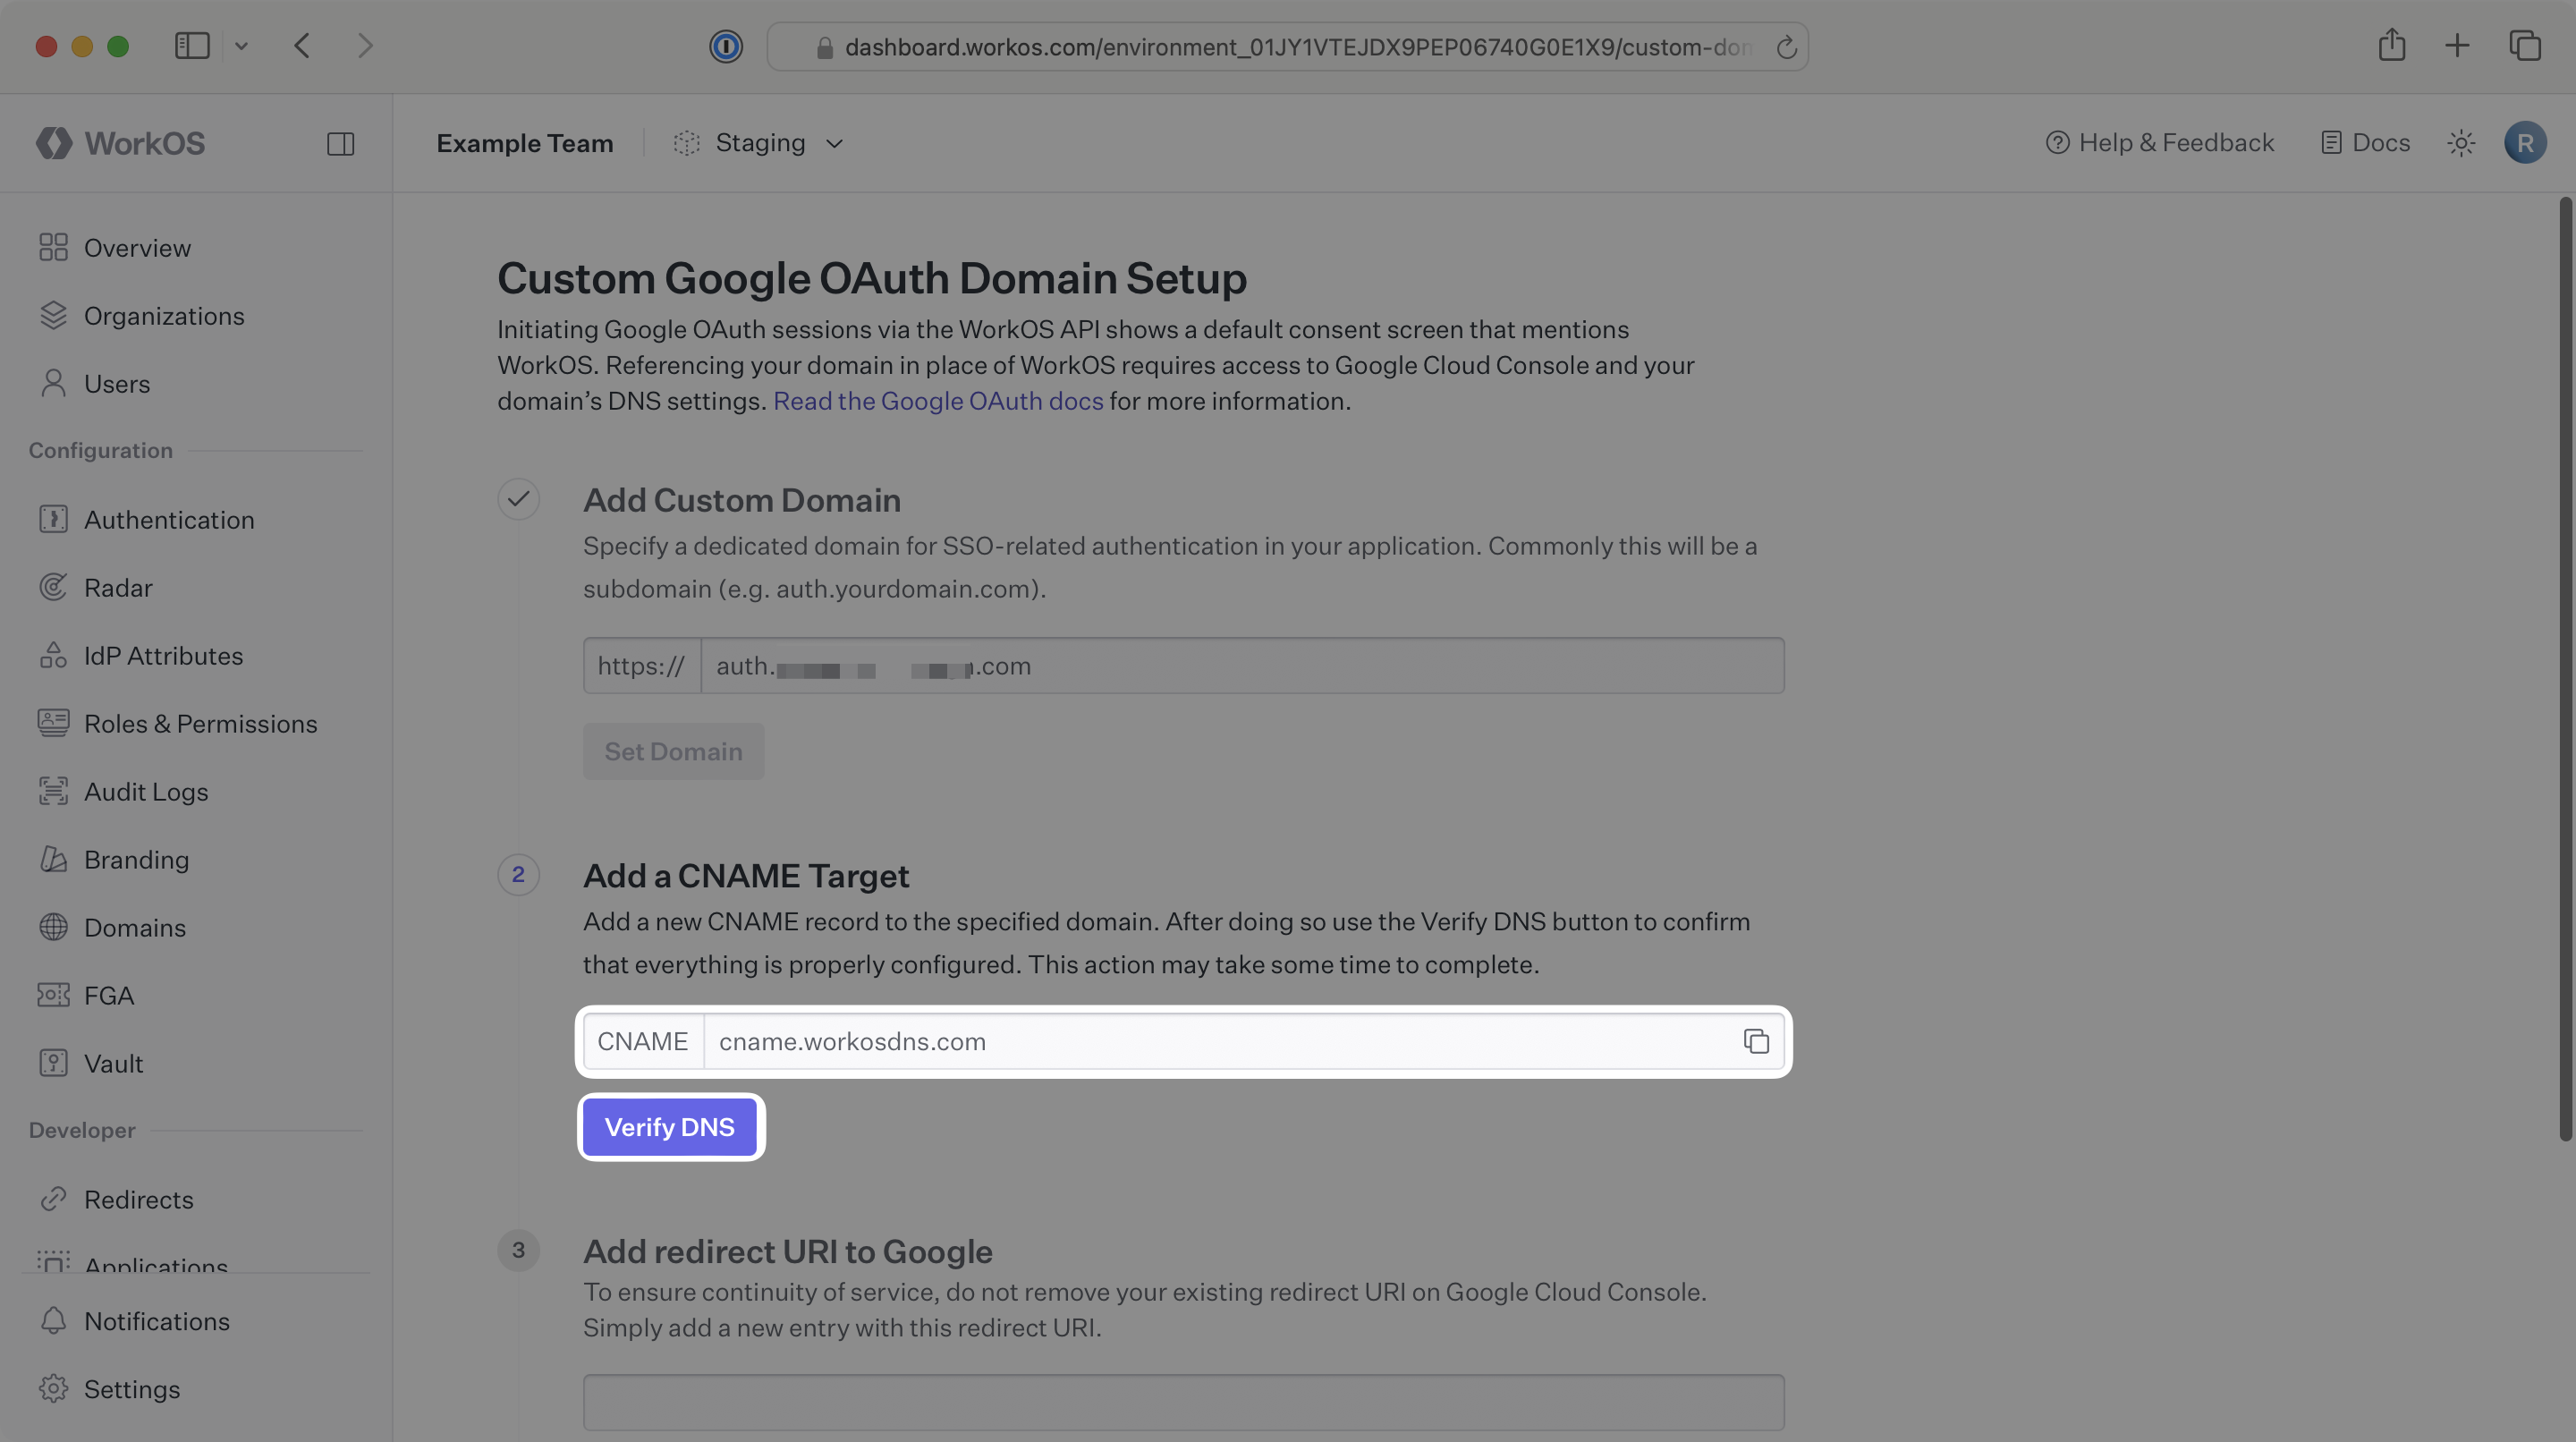Click the Safari share icon
Viewport: 2576px width, 1442px height.
2391,45
